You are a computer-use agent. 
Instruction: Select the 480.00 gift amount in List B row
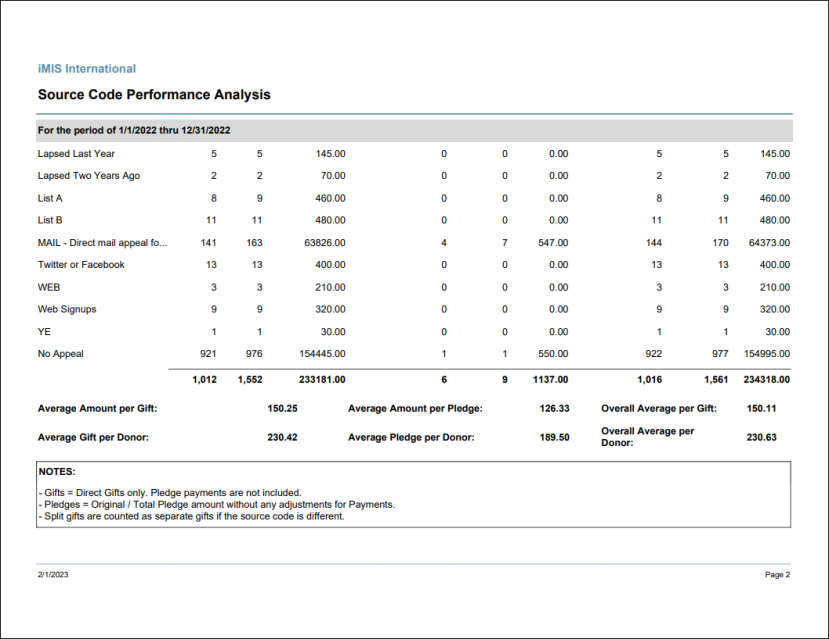(330, 220)
